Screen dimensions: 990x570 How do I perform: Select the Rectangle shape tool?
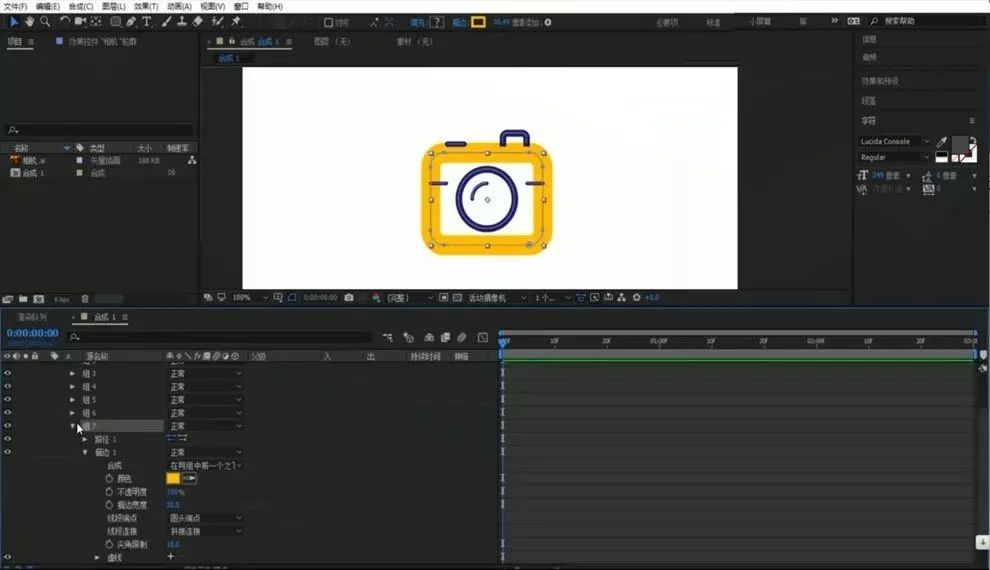pyautogui.click(x=116, y=21)
